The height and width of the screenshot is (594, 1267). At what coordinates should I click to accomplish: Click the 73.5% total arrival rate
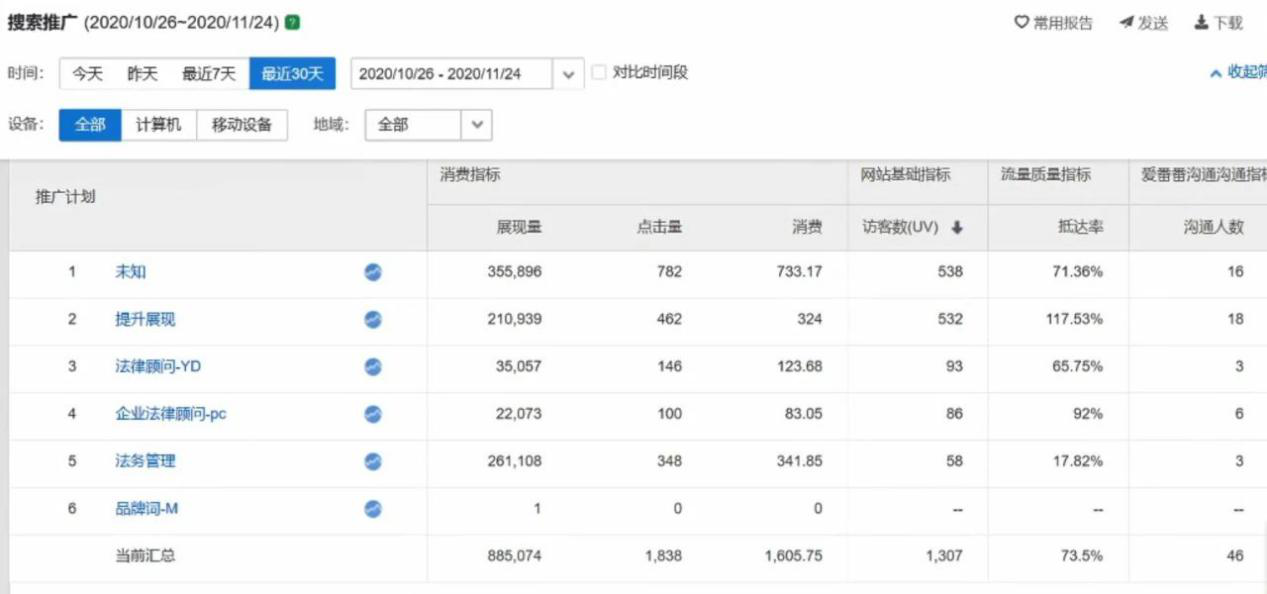1082,555
